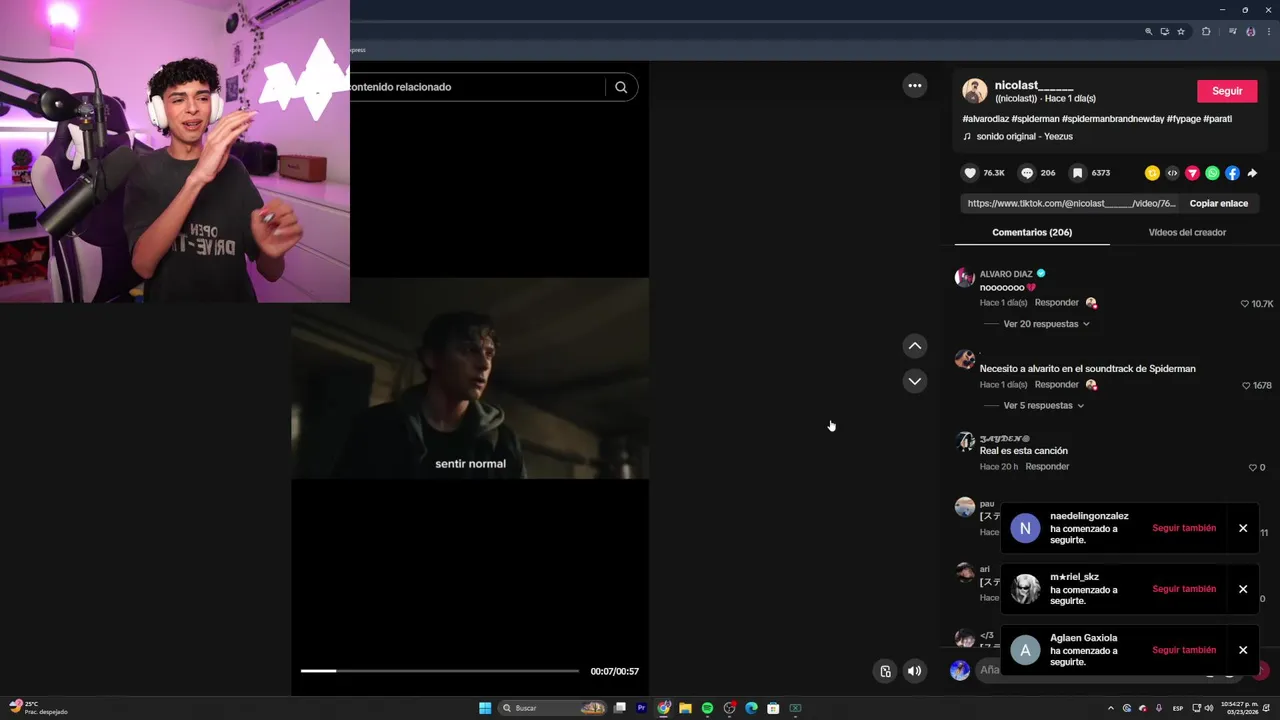The height and width of the screenshot is (720, 1280).
Task: Open embed code icon
Action: pos(1172,173)
